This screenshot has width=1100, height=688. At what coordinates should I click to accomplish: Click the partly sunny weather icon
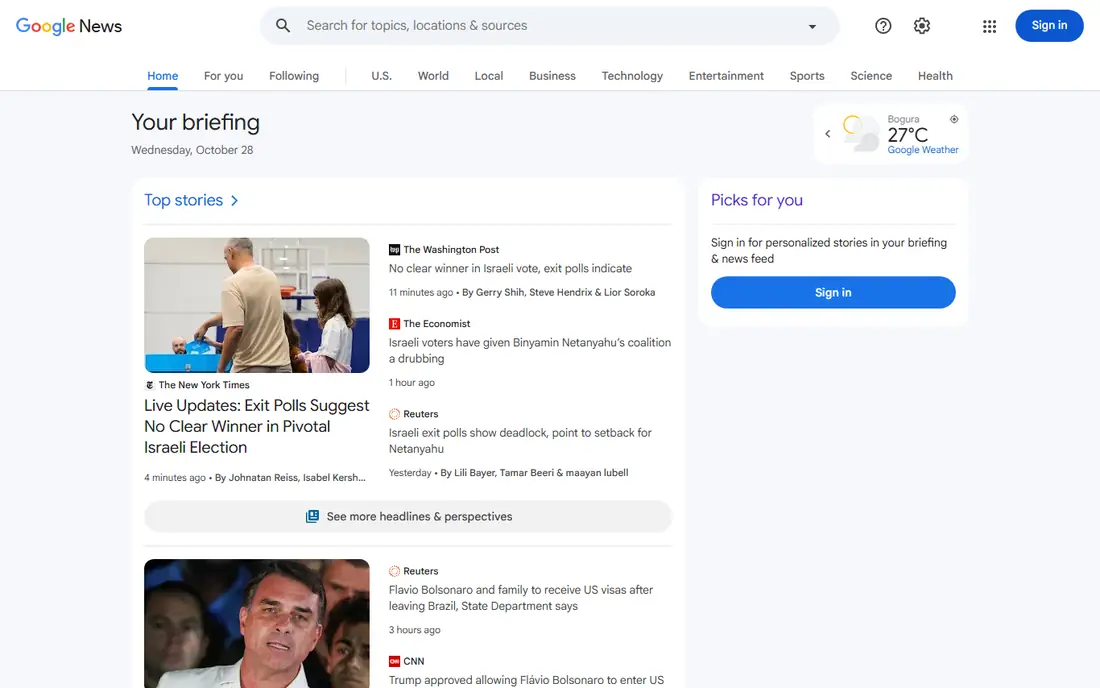tap(861, 133)
